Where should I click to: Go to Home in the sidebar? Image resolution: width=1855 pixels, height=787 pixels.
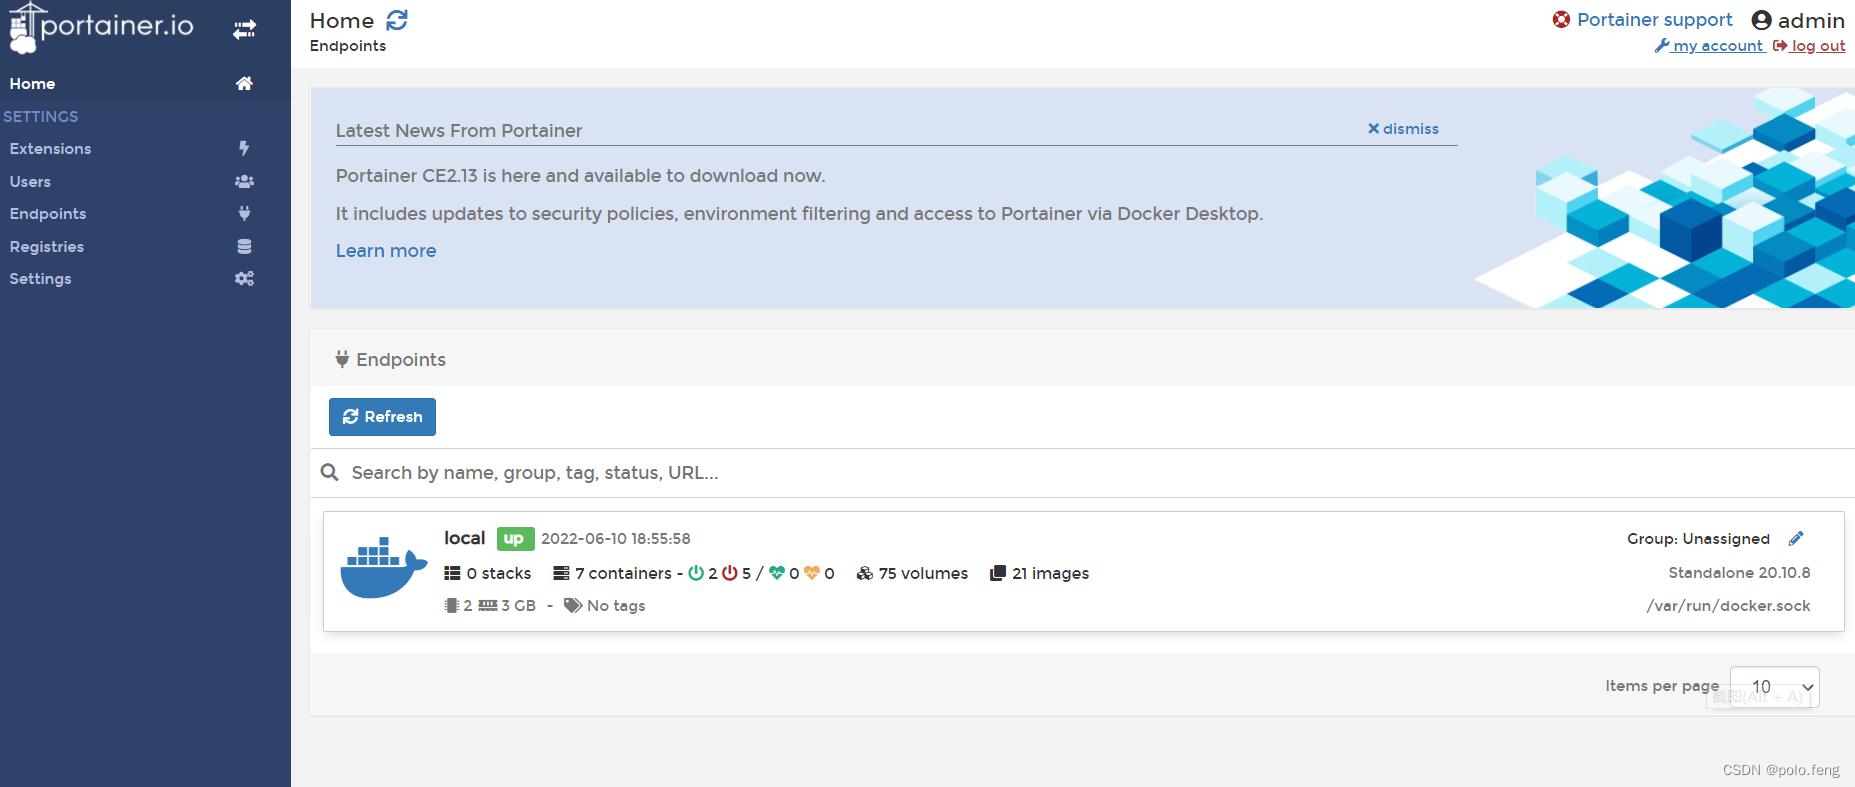pyautogui.click(x=33, y=84)
